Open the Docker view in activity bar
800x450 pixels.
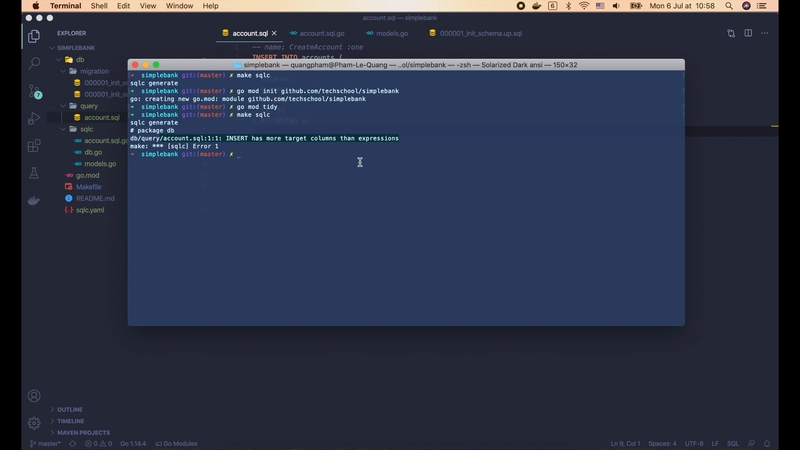[x=34, y=200]
